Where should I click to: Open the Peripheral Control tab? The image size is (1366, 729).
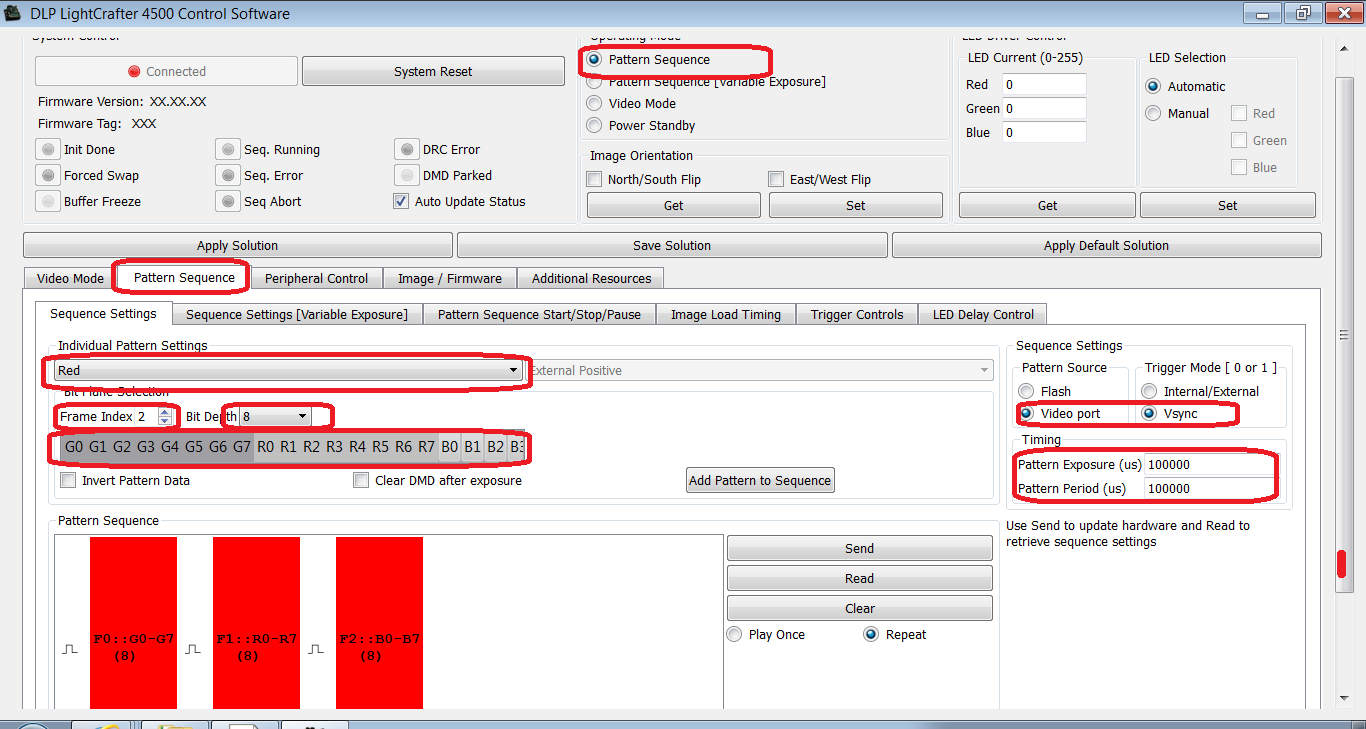[316, 279]
